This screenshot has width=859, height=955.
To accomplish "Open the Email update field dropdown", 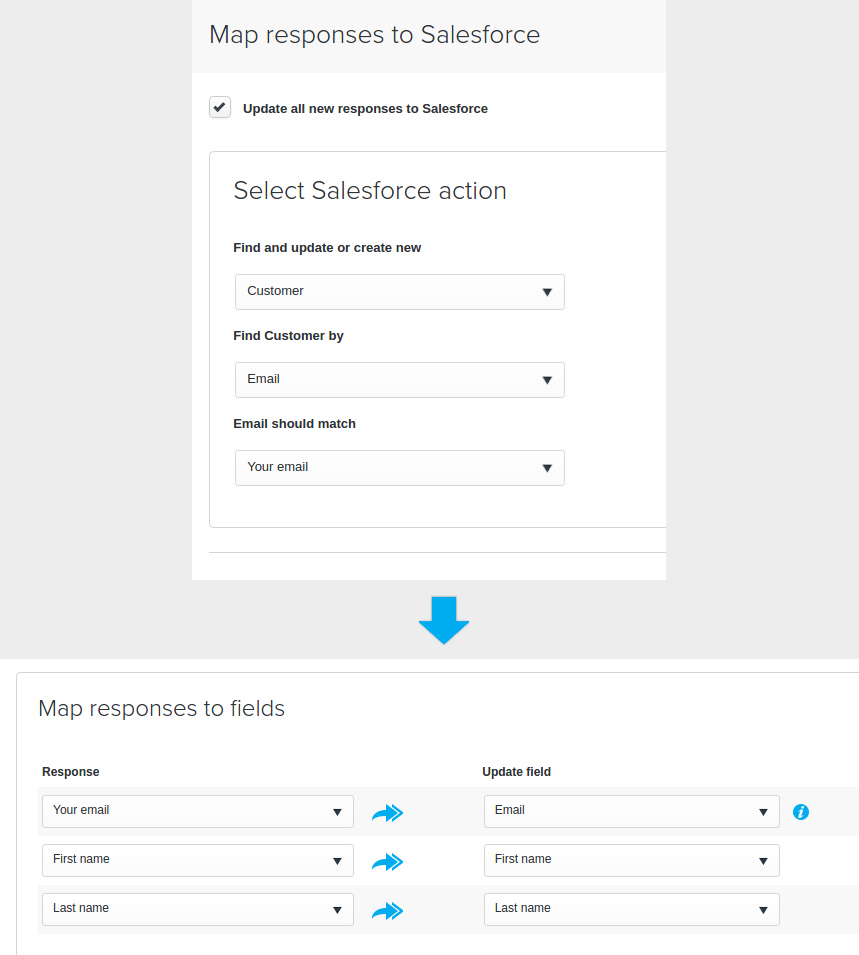I will (x=632, y=811).
